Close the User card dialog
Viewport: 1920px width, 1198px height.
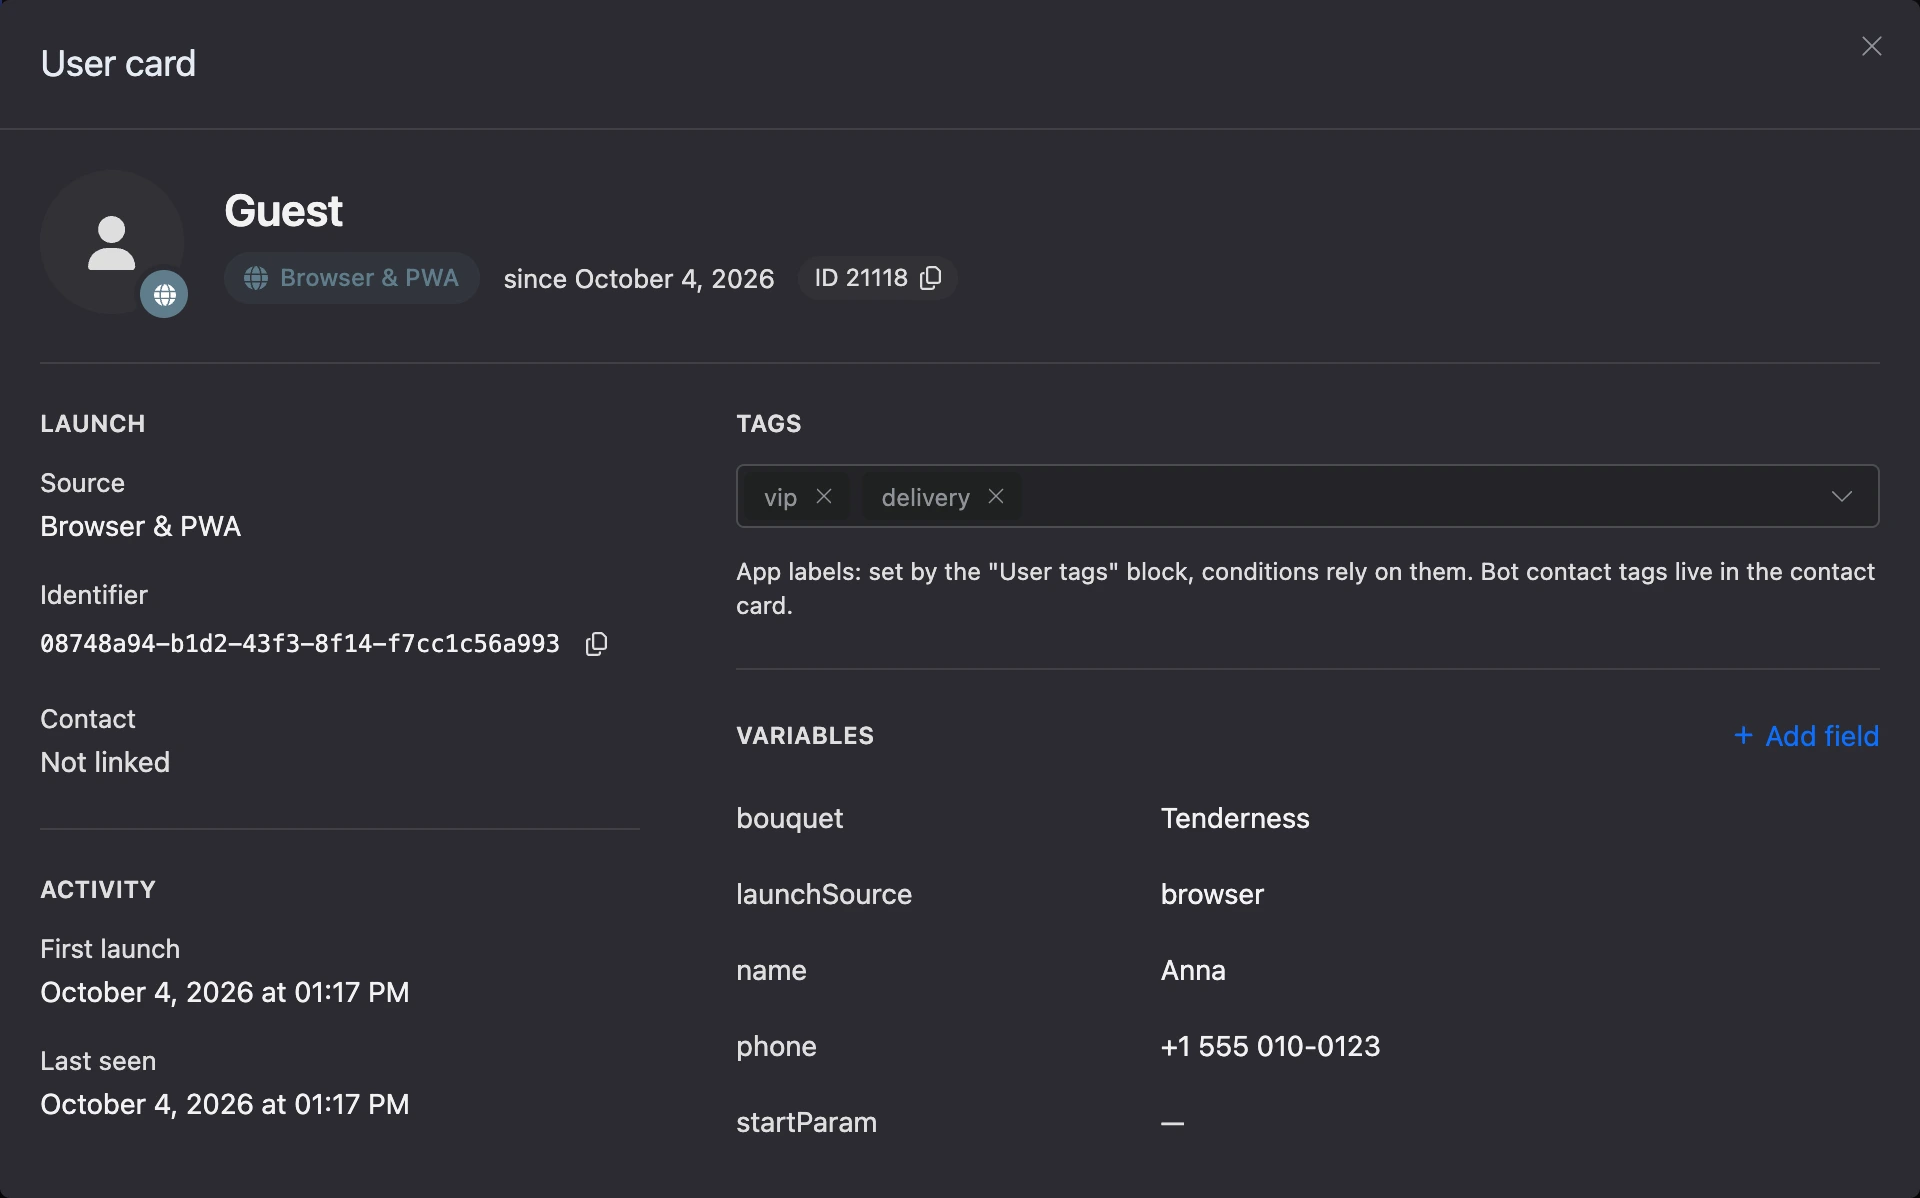(x=1871, y=47)
